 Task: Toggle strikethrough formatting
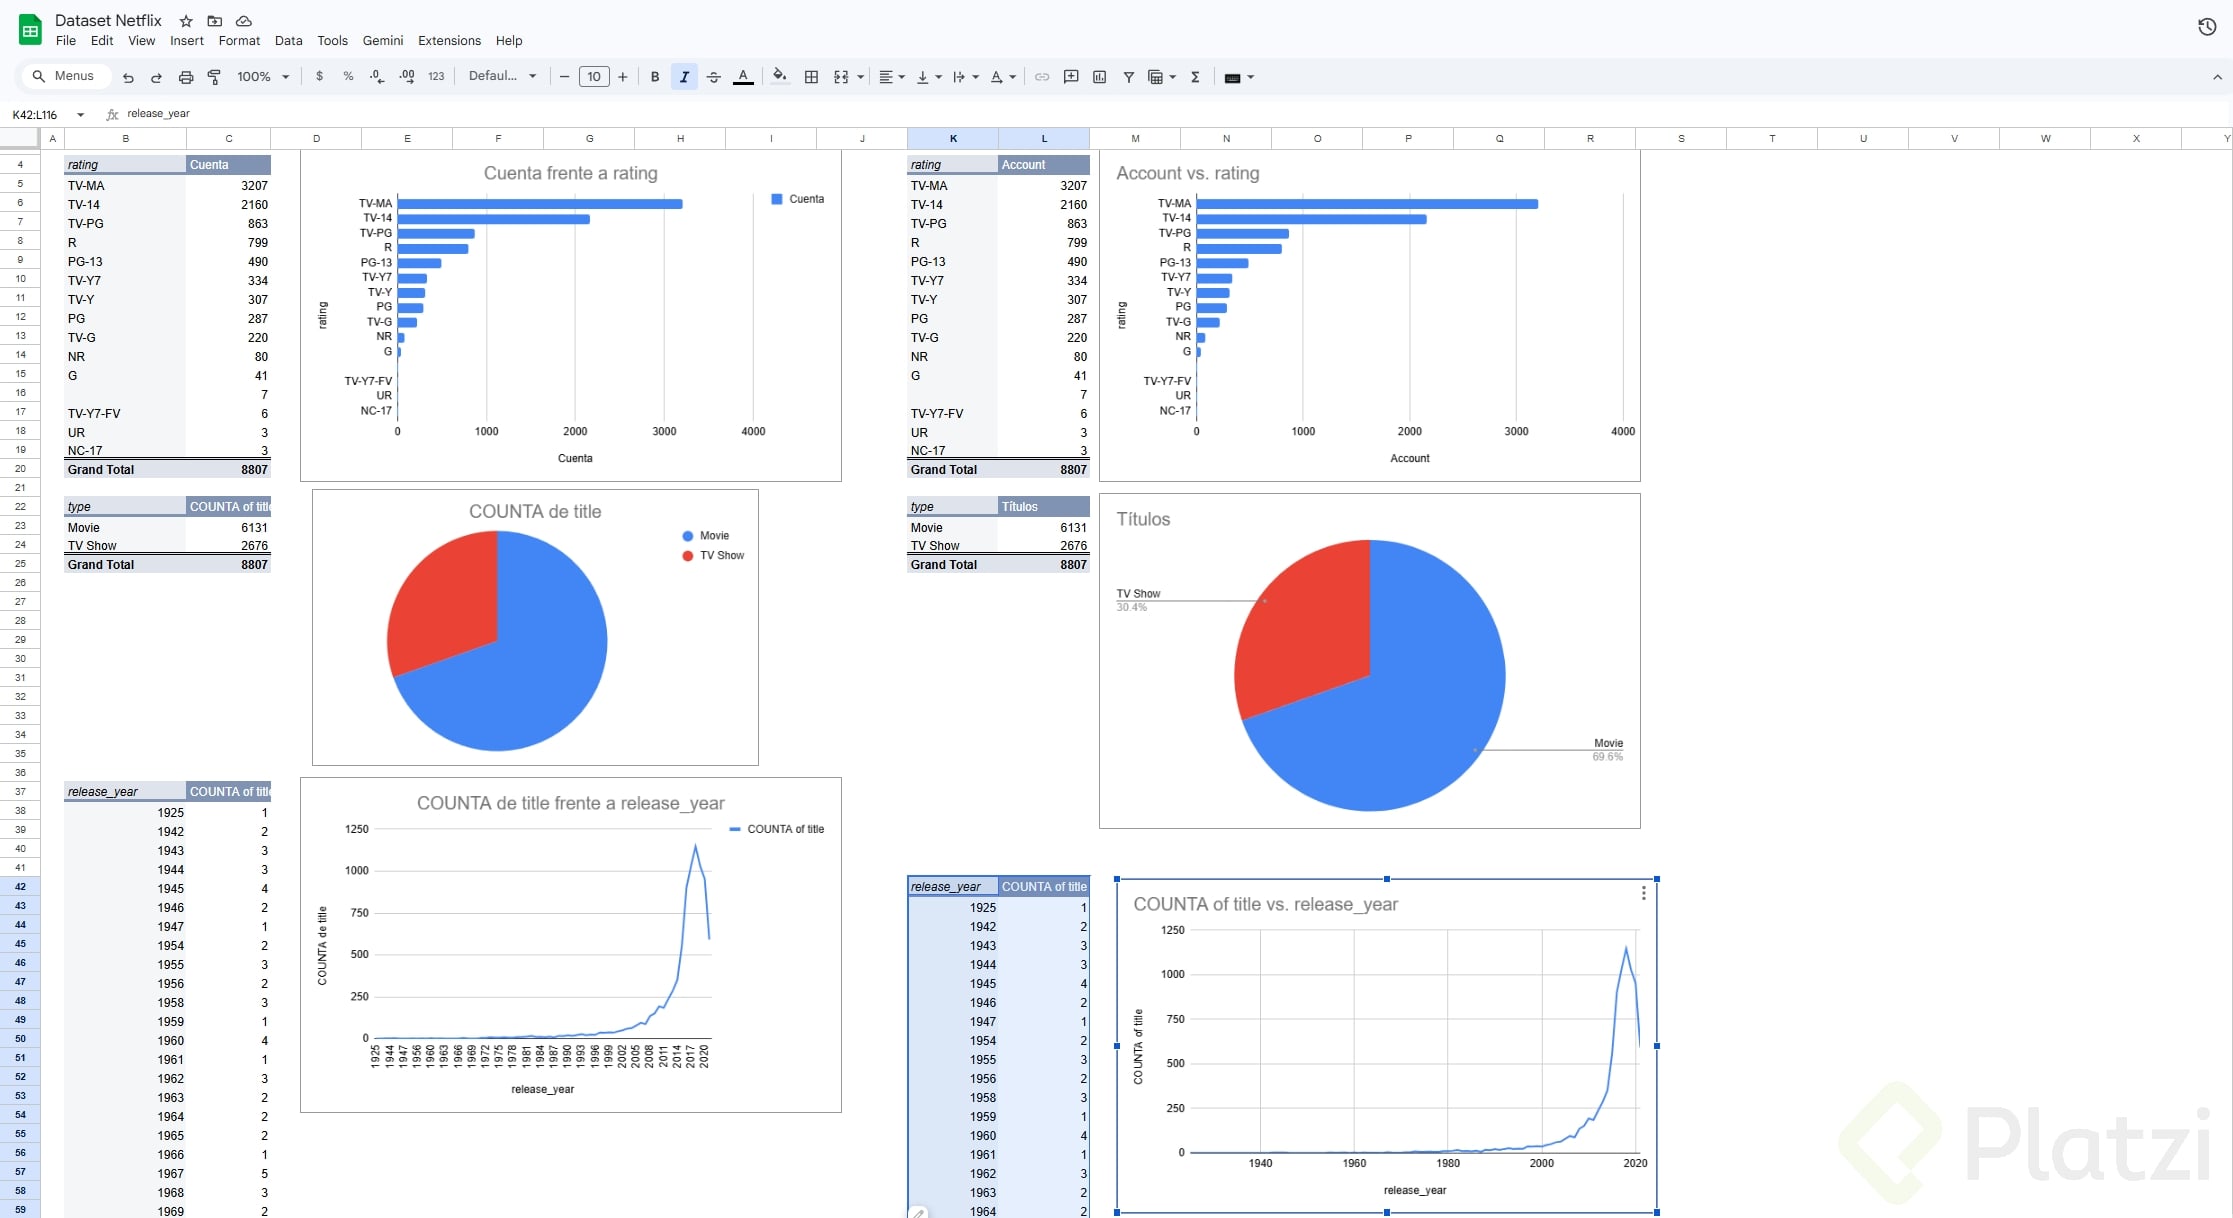[x=713, y=77]
